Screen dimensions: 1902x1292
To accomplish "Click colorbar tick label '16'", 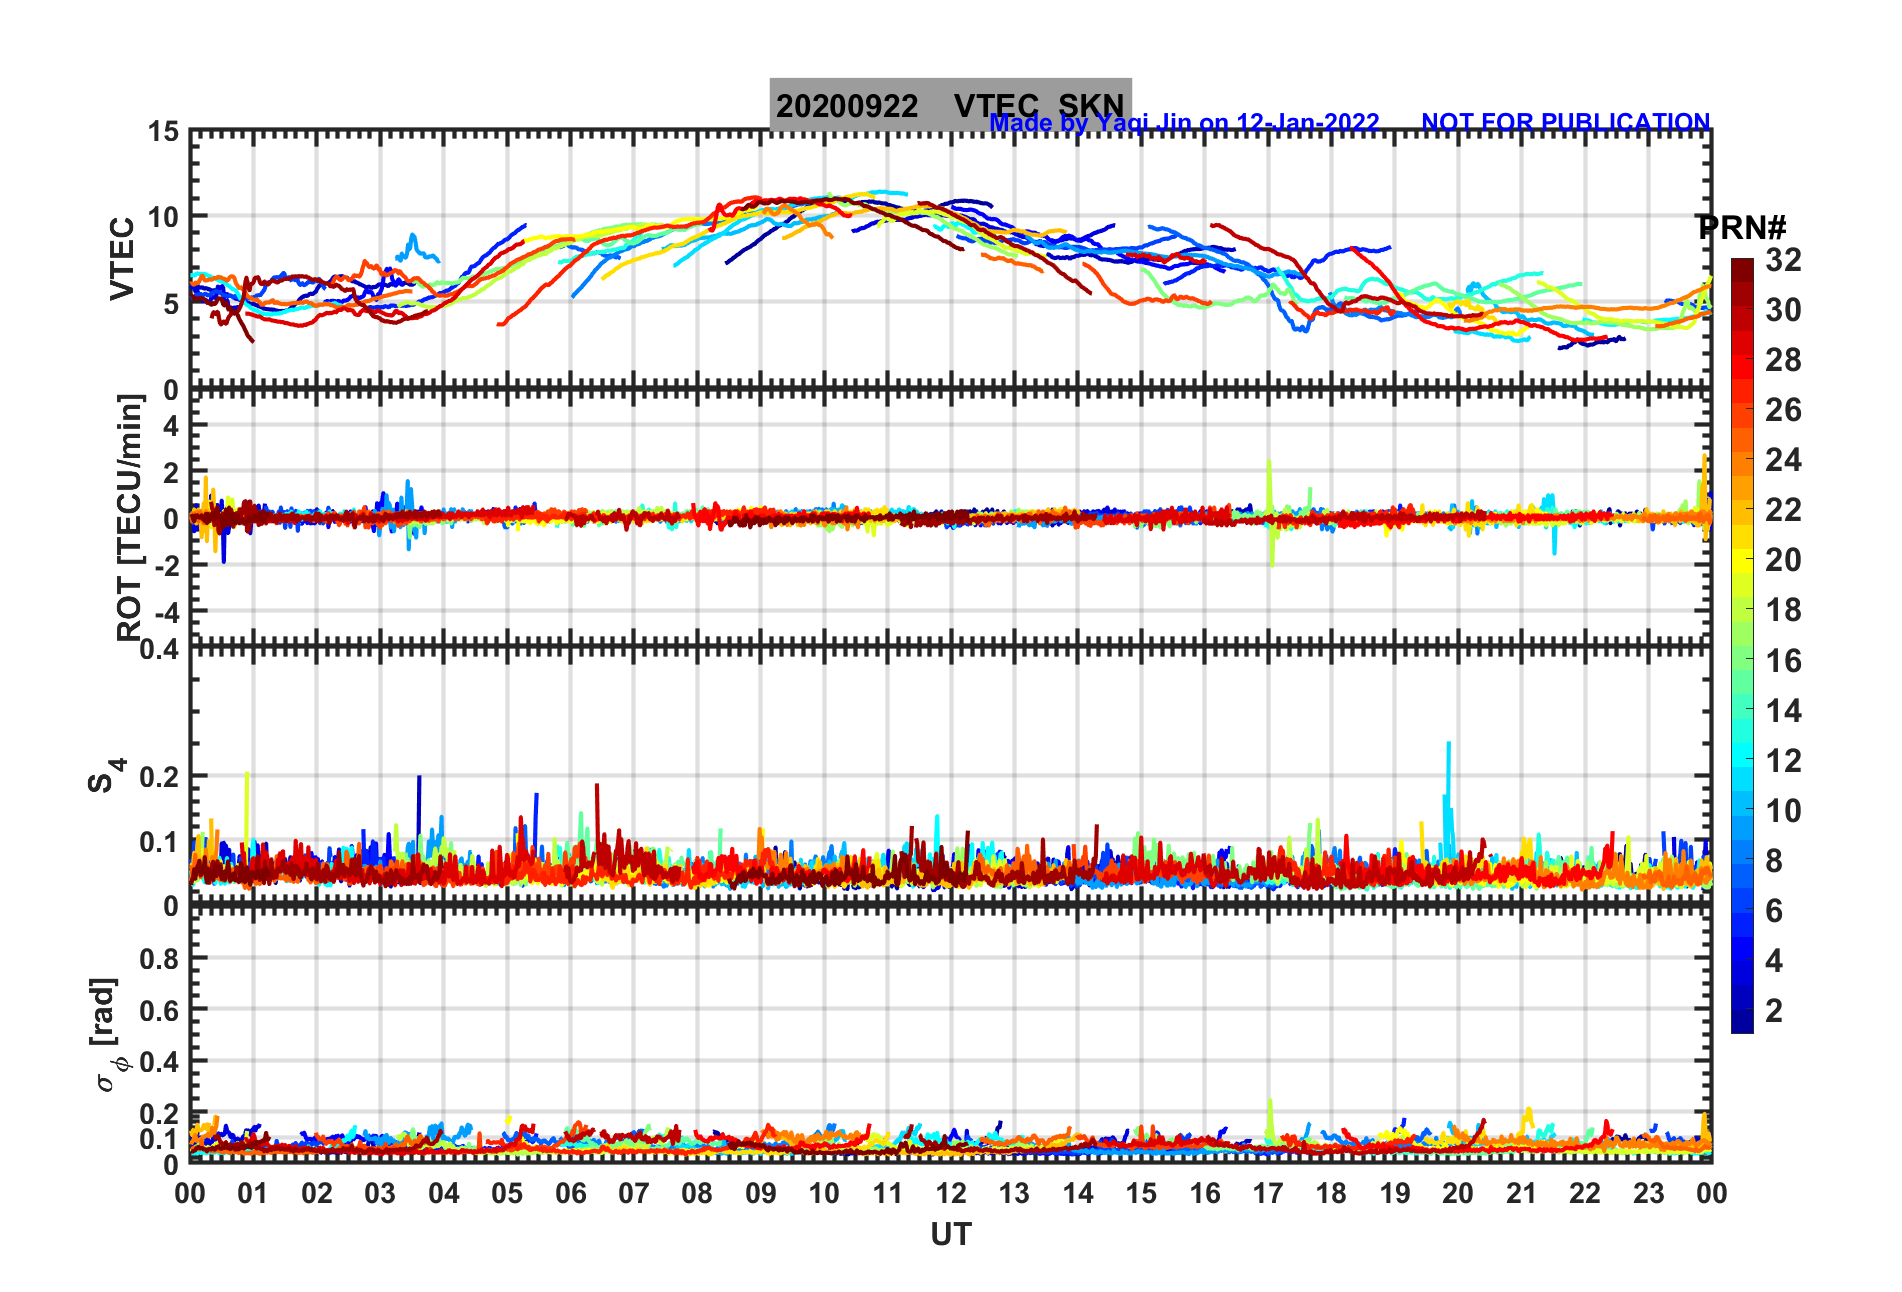I will [1783, 661].
